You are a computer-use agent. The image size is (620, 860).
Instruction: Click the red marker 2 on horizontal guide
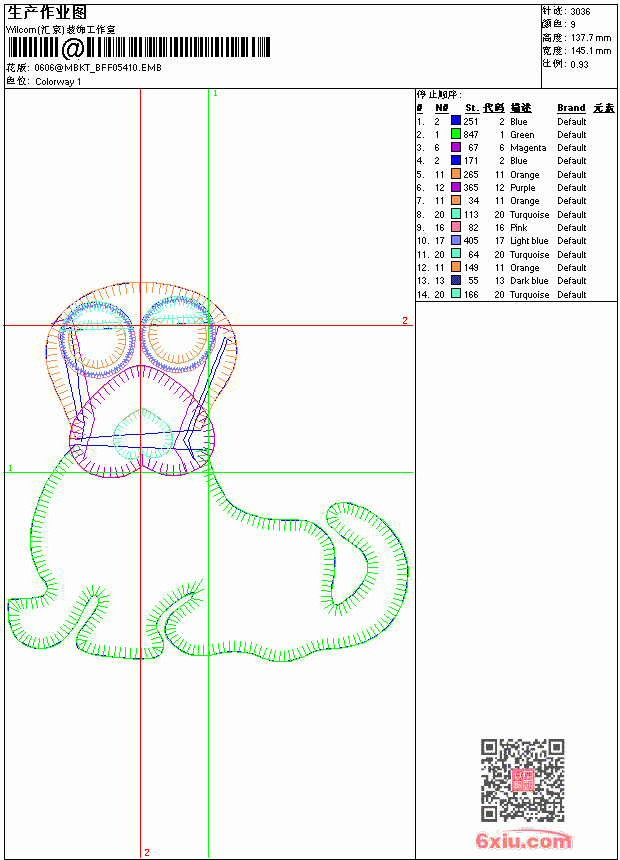(405, 320)
